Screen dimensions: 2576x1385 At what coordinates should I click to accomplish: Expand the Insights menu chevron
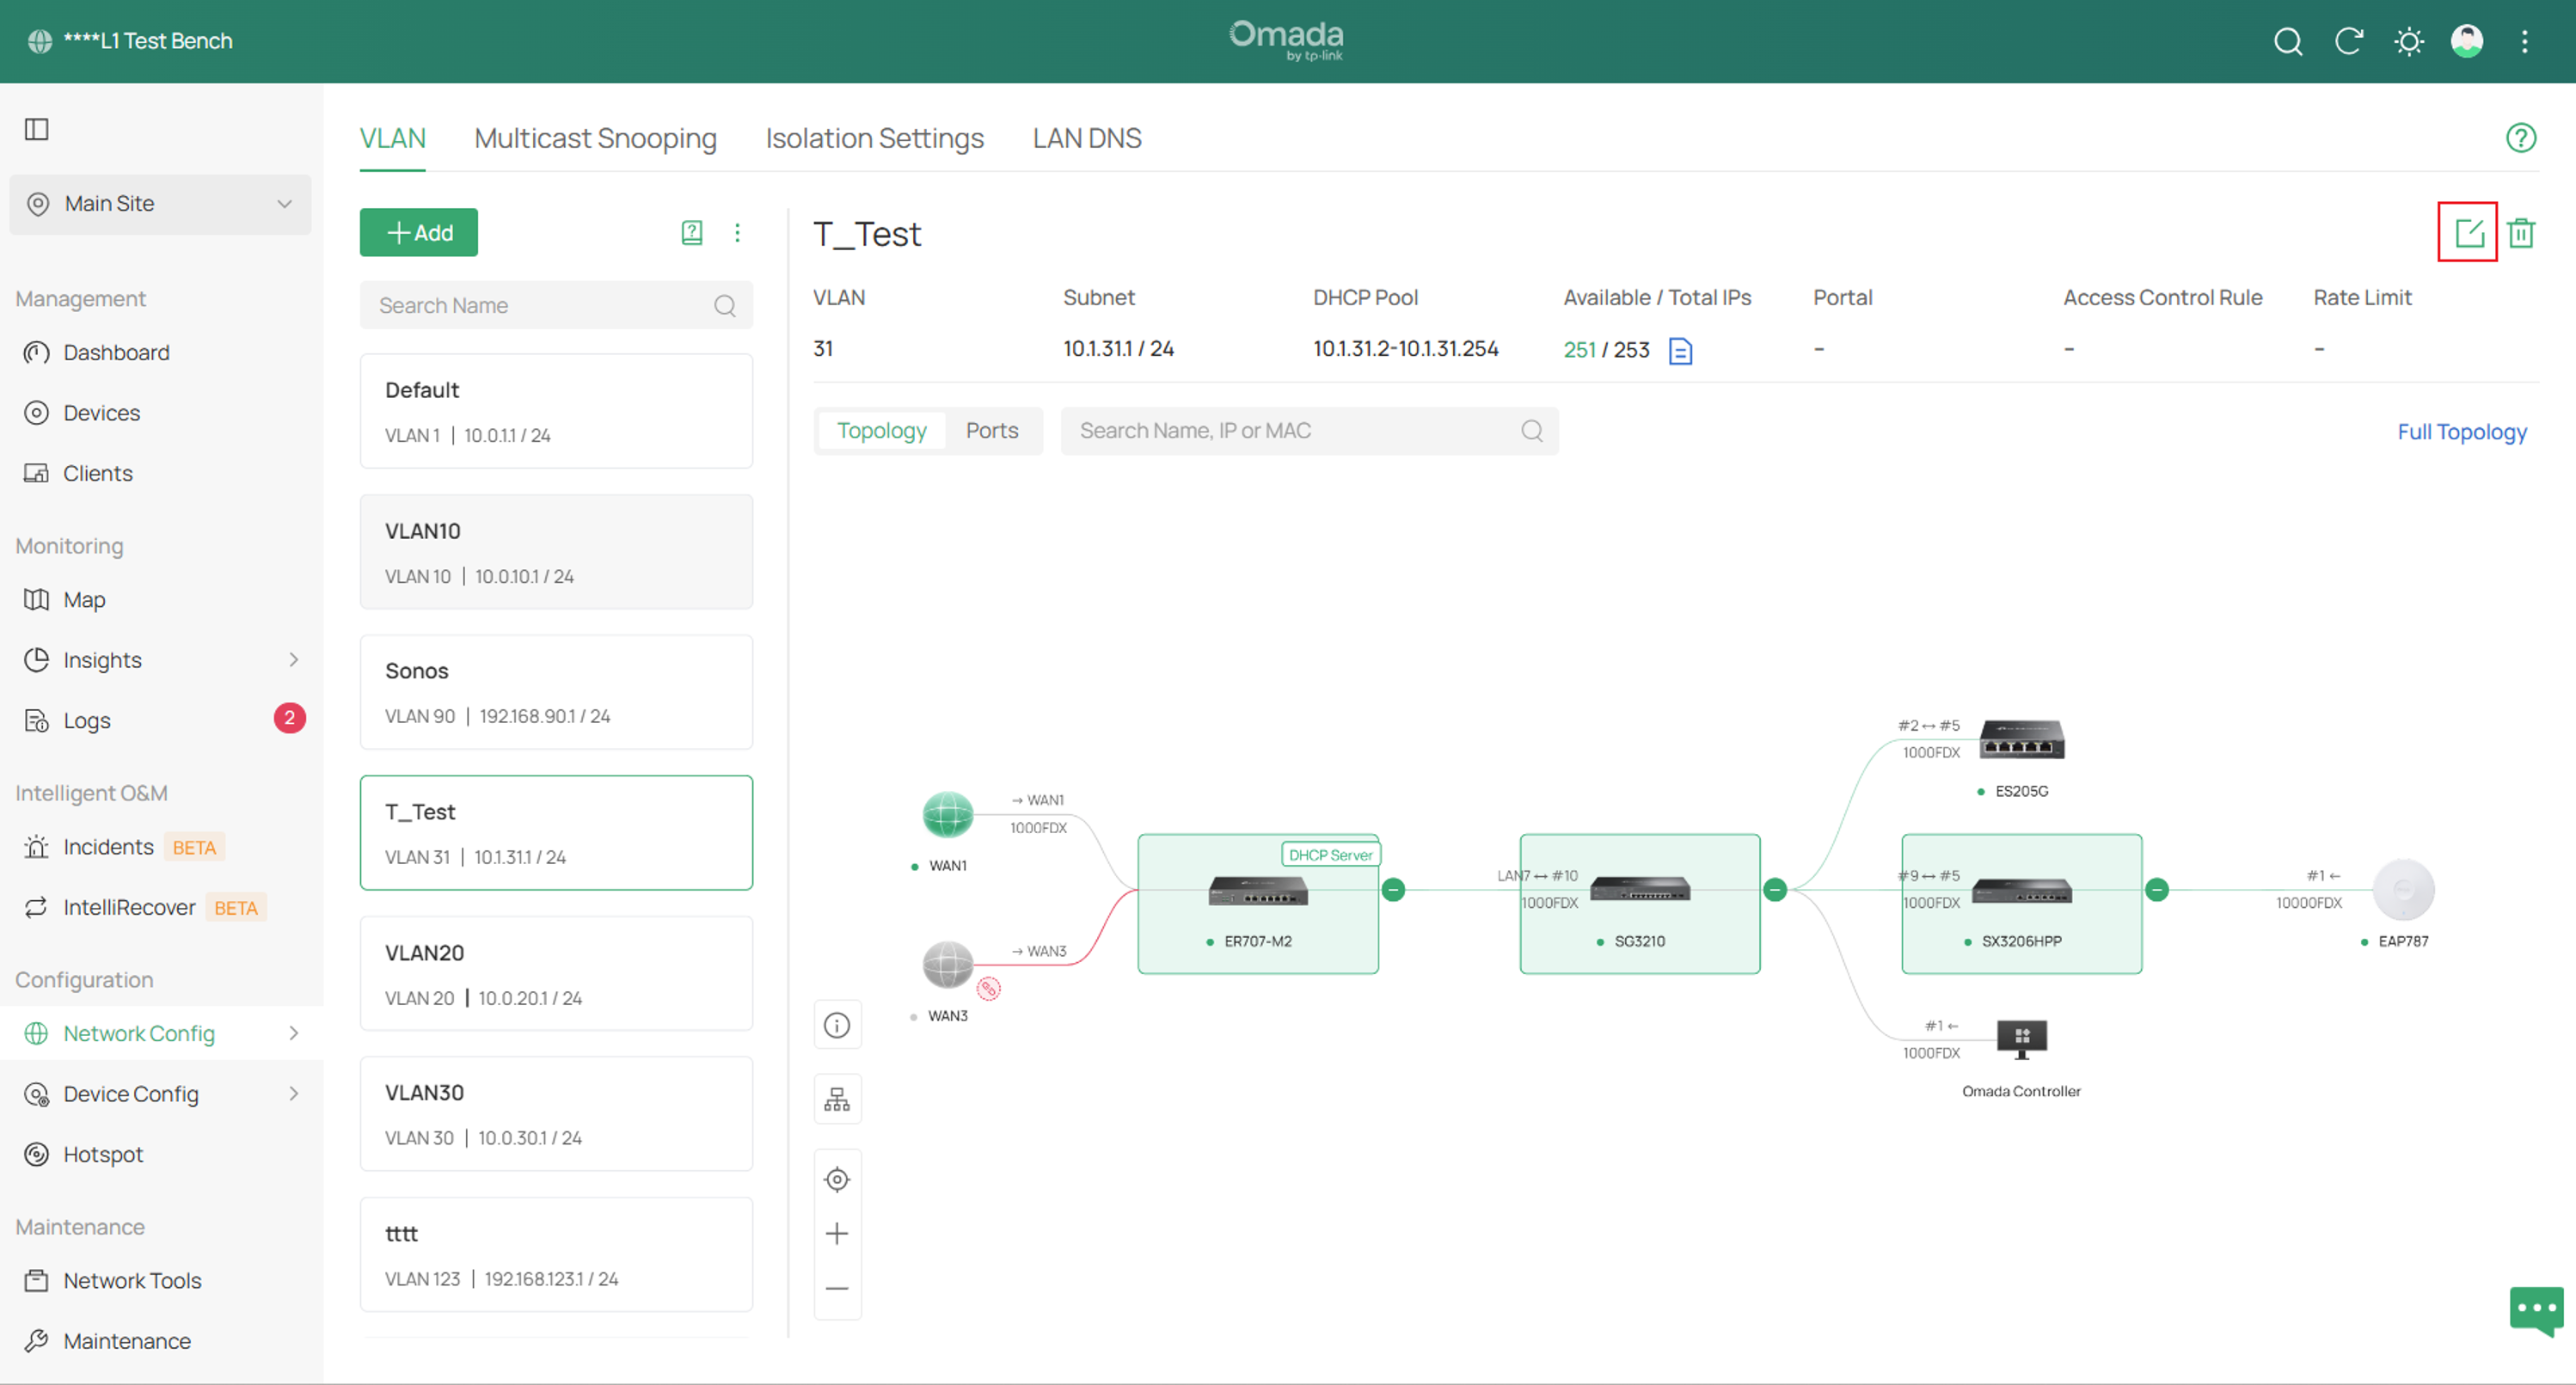click(293, 660)
